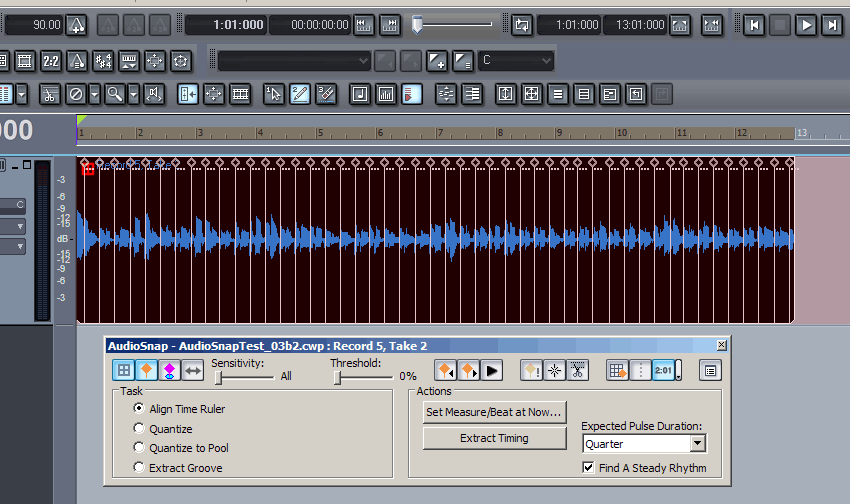Select the Quantize to Pool option

click(x=139, y=448)
